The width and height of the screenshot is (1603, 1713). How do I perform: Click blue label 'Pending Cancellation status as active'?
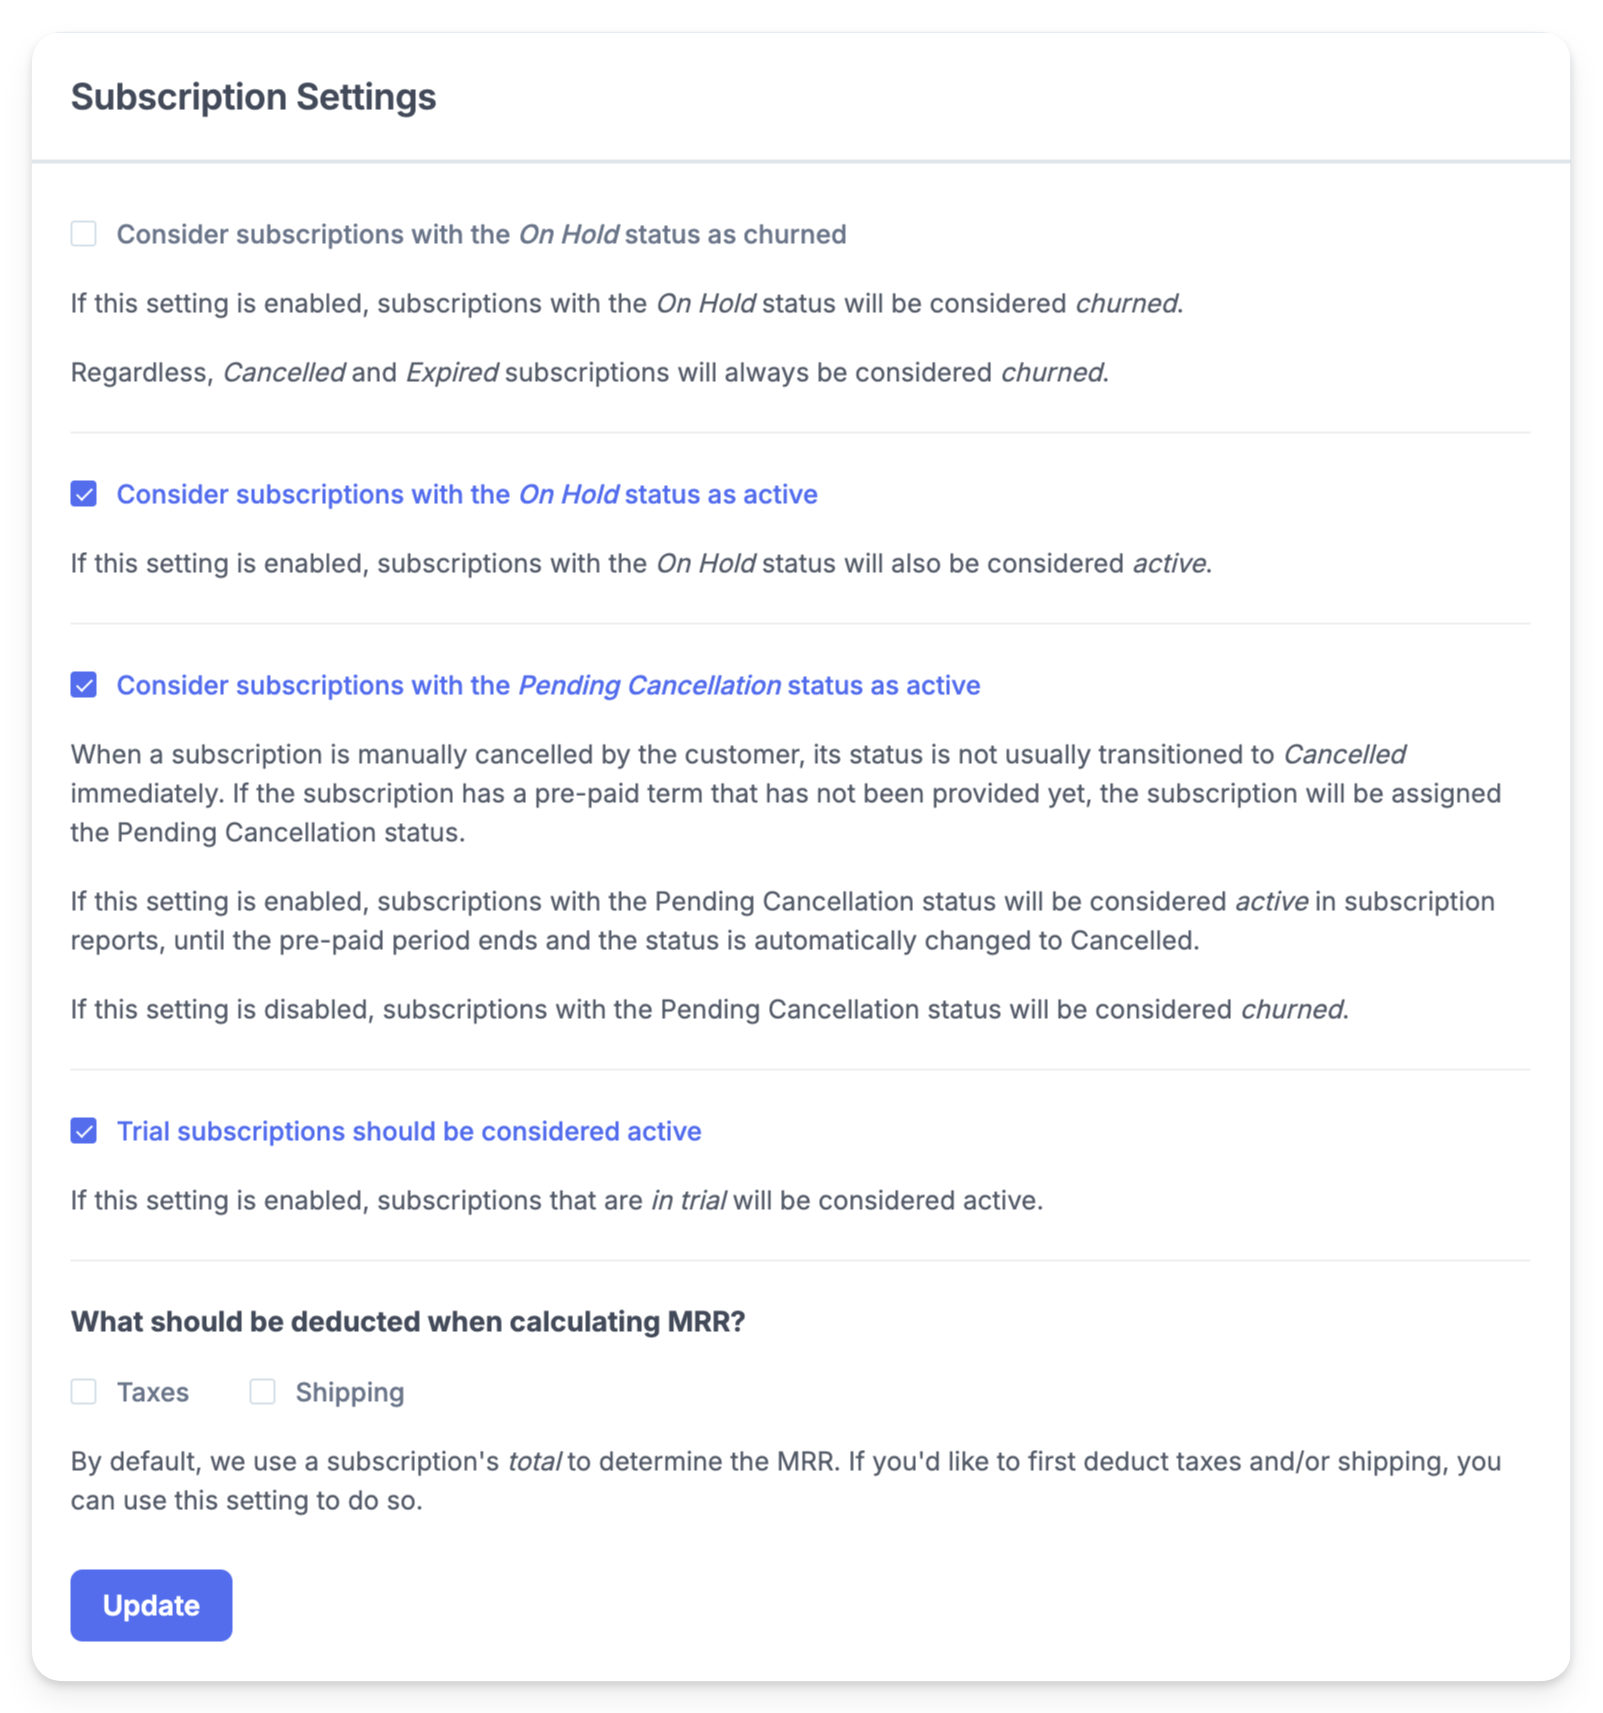[548, 685]
